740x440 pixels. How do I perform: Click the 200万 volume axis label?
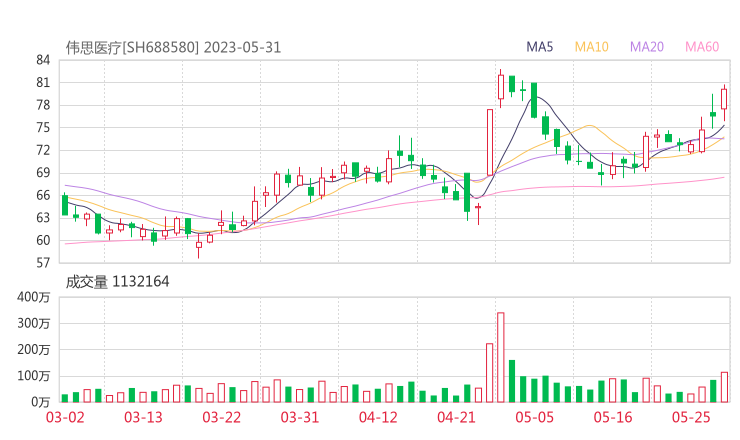pyautogui.click(x=34, y=350)
